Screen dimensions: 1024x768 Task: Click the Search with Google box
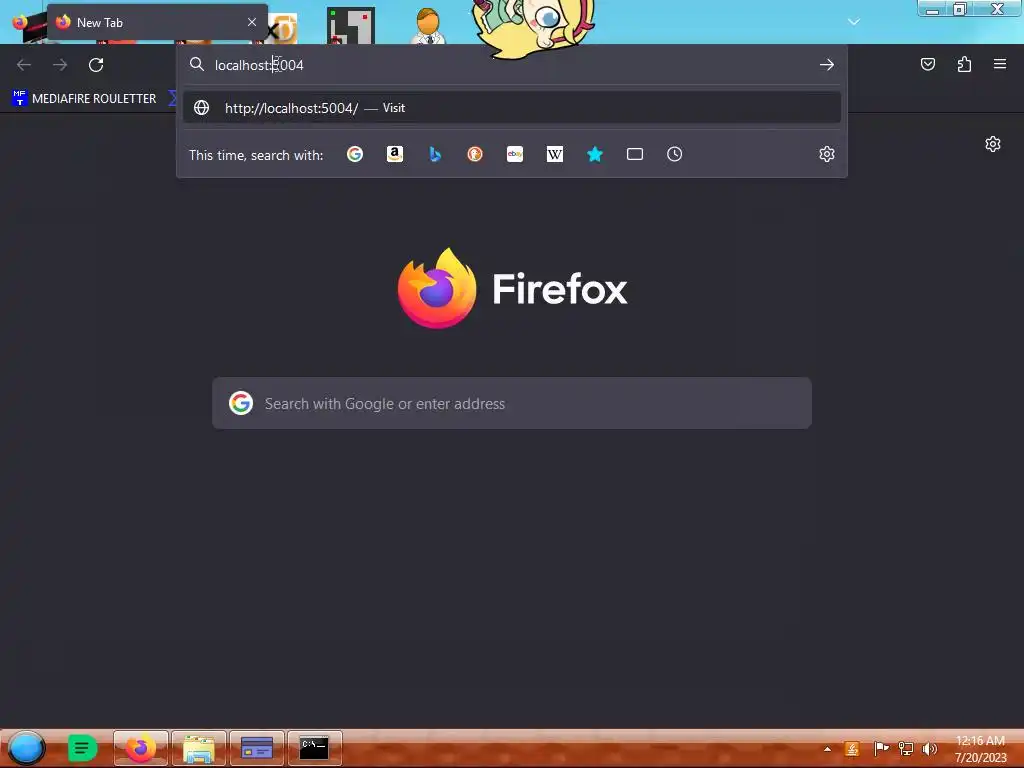point(512,404)
